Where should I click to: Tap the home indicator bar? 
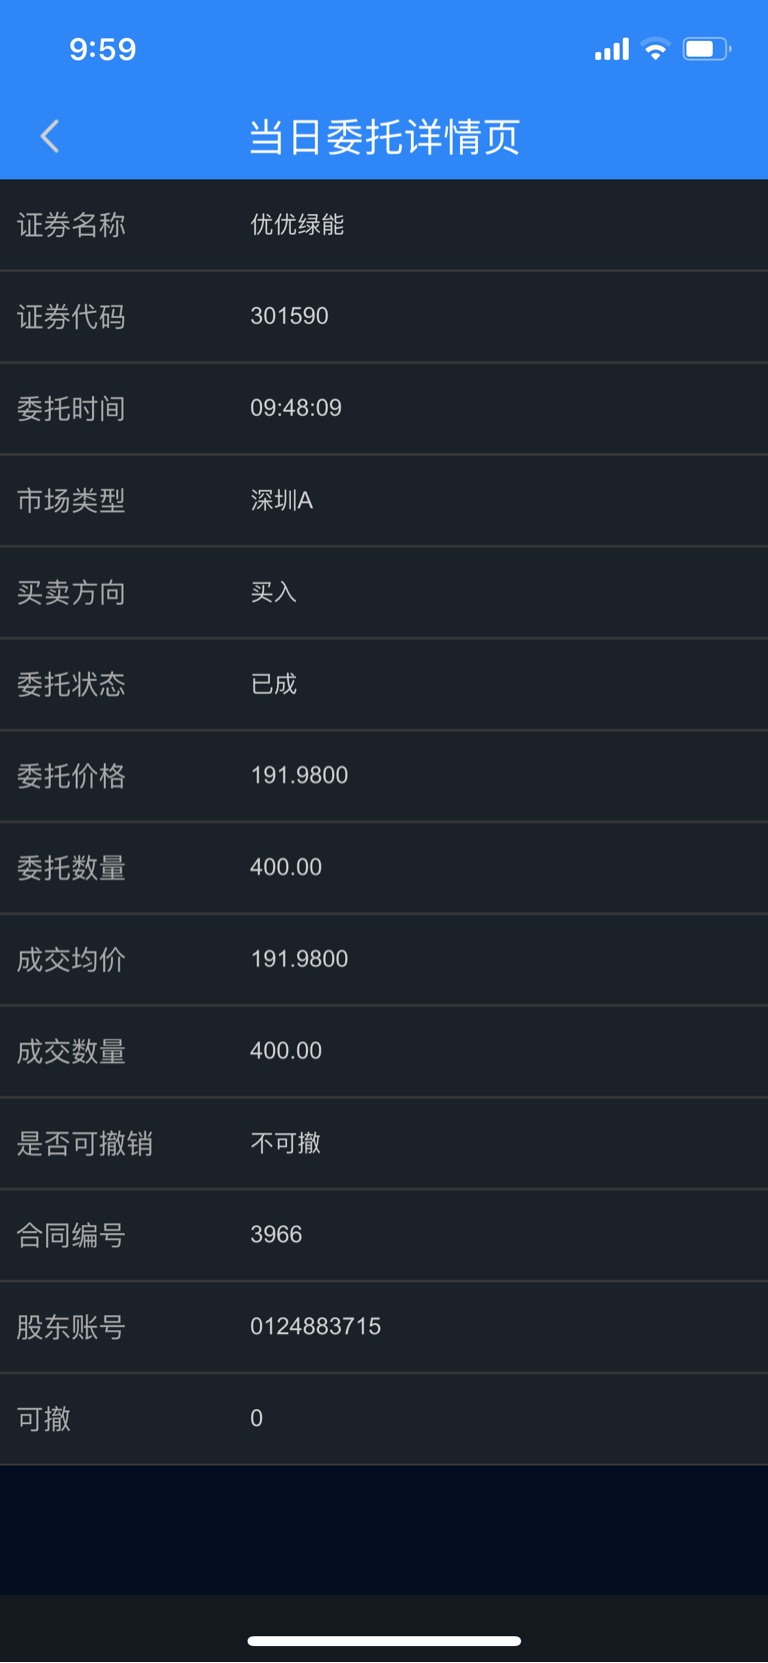[x=384, y=1641]
